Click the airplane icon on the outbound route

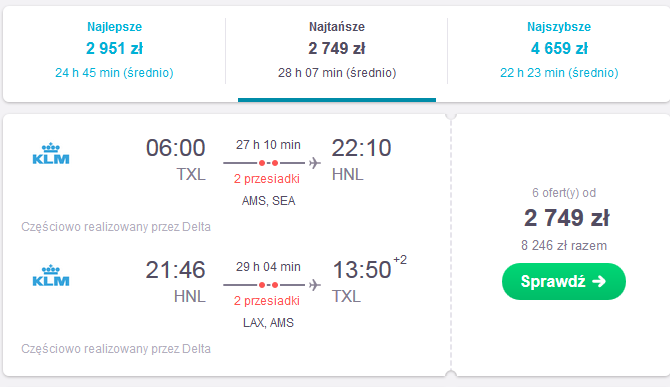tap(315, 163)
